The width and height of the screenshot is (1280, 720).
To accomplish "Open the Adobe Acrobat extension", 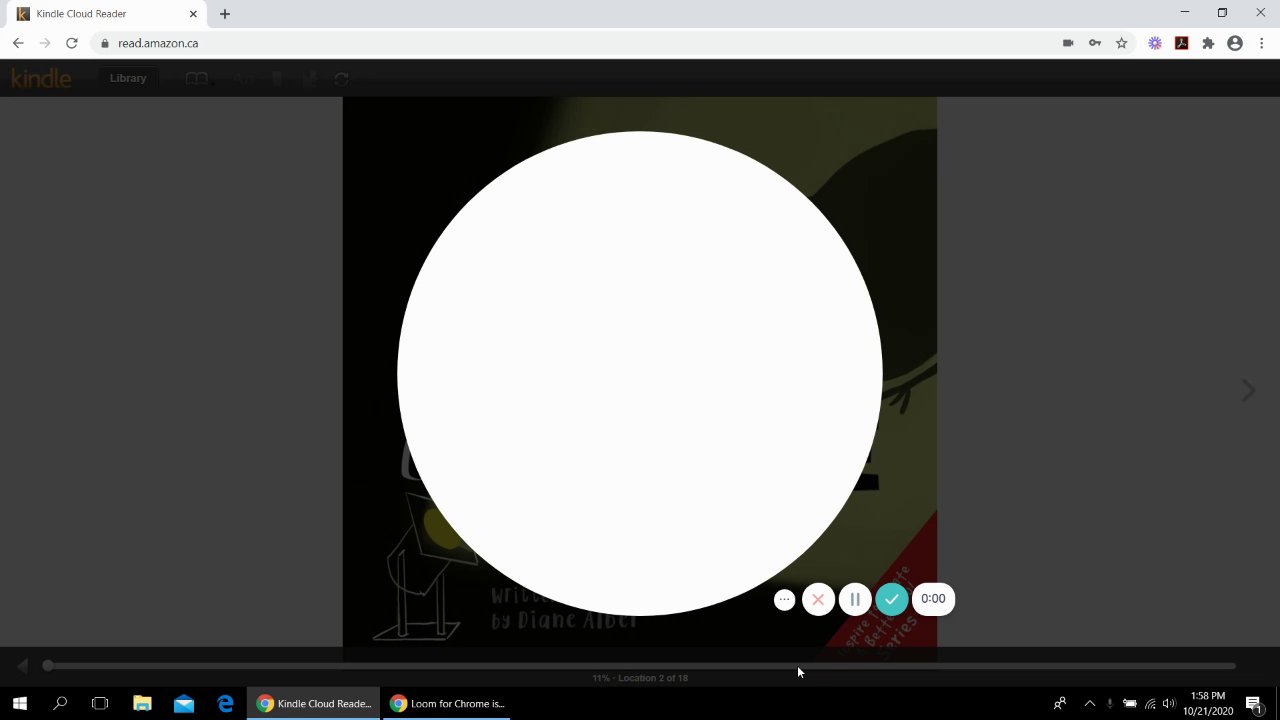I will click(x=1182, y=43).
